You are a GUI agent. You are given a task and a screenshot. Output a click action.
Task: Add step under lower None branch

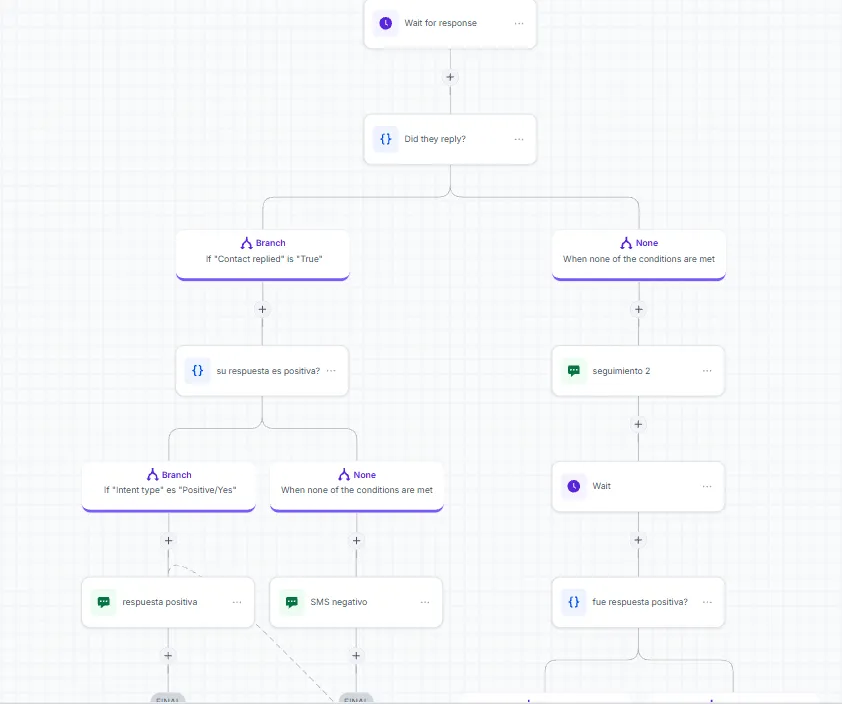[x=357, y=540]
